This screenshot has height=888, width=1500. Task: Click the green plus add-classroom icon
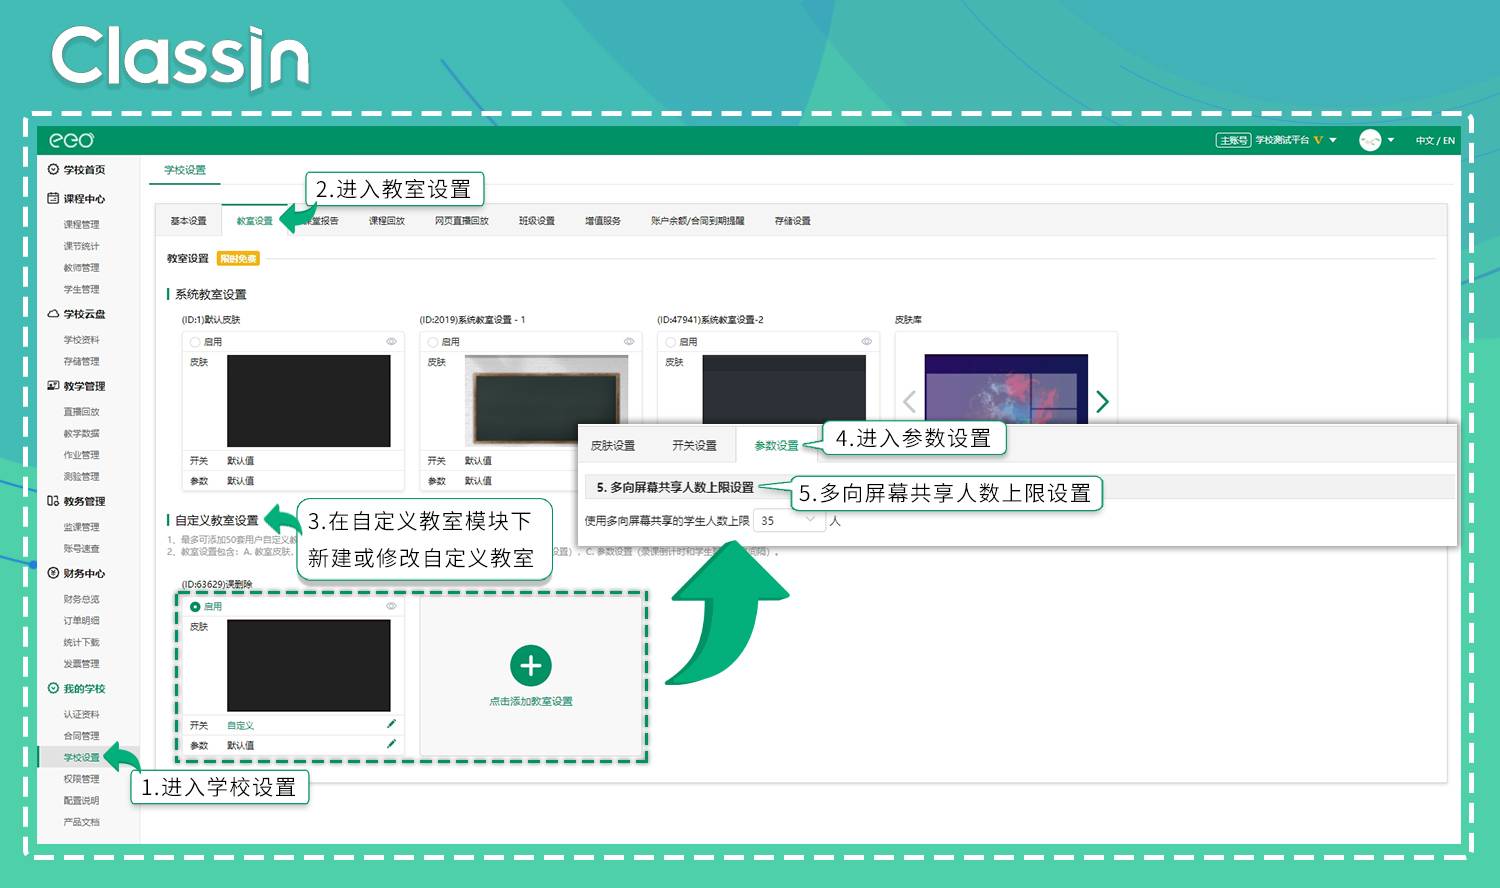(x=531, y=666)
